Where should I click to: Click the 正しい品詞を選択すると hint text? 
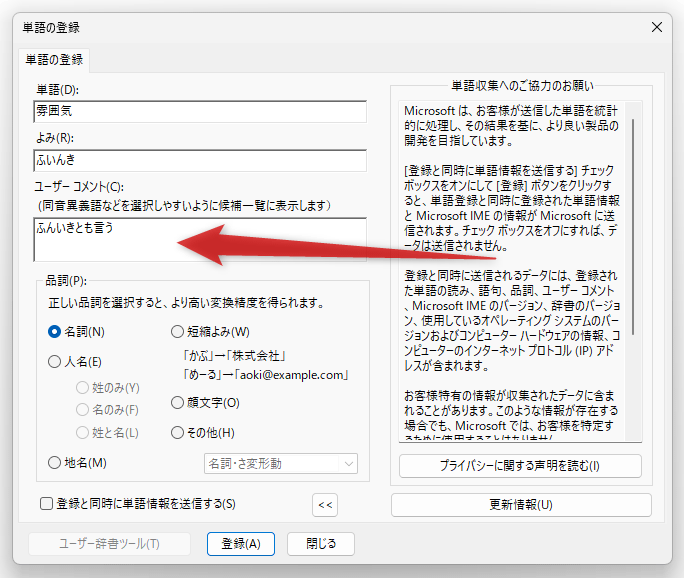pos(186,303)
